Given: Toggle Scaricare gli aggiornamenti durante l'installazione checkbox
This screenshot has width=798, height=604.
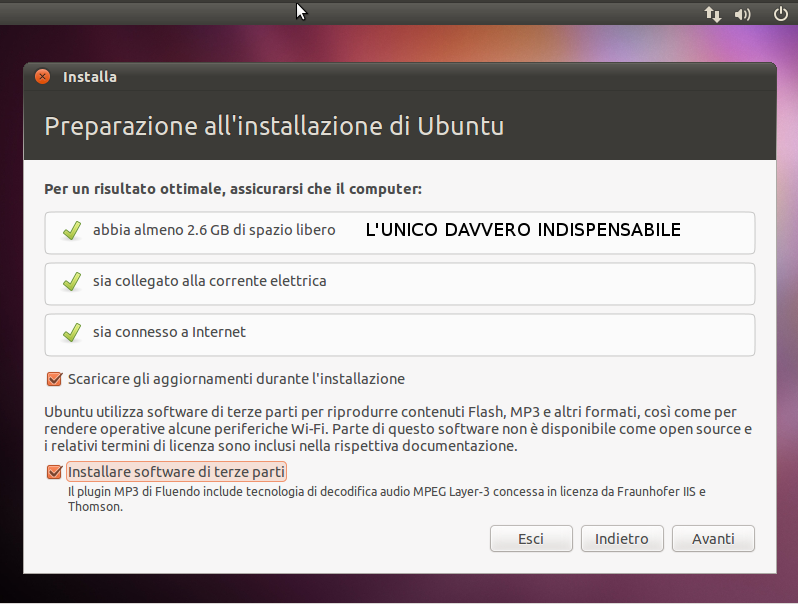Looking at the screenshot, I should click(x=54, y=379).
